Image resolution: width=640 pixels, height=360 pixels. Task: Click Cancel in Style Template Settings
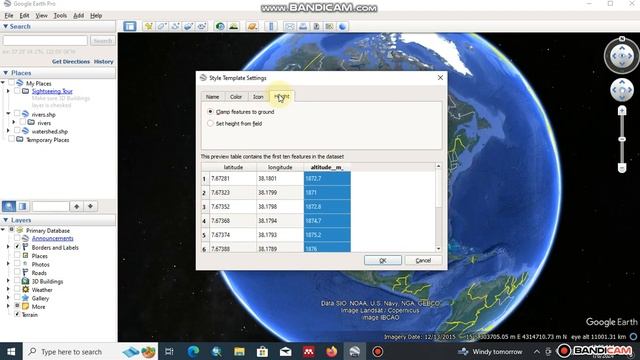pos(423,260)
